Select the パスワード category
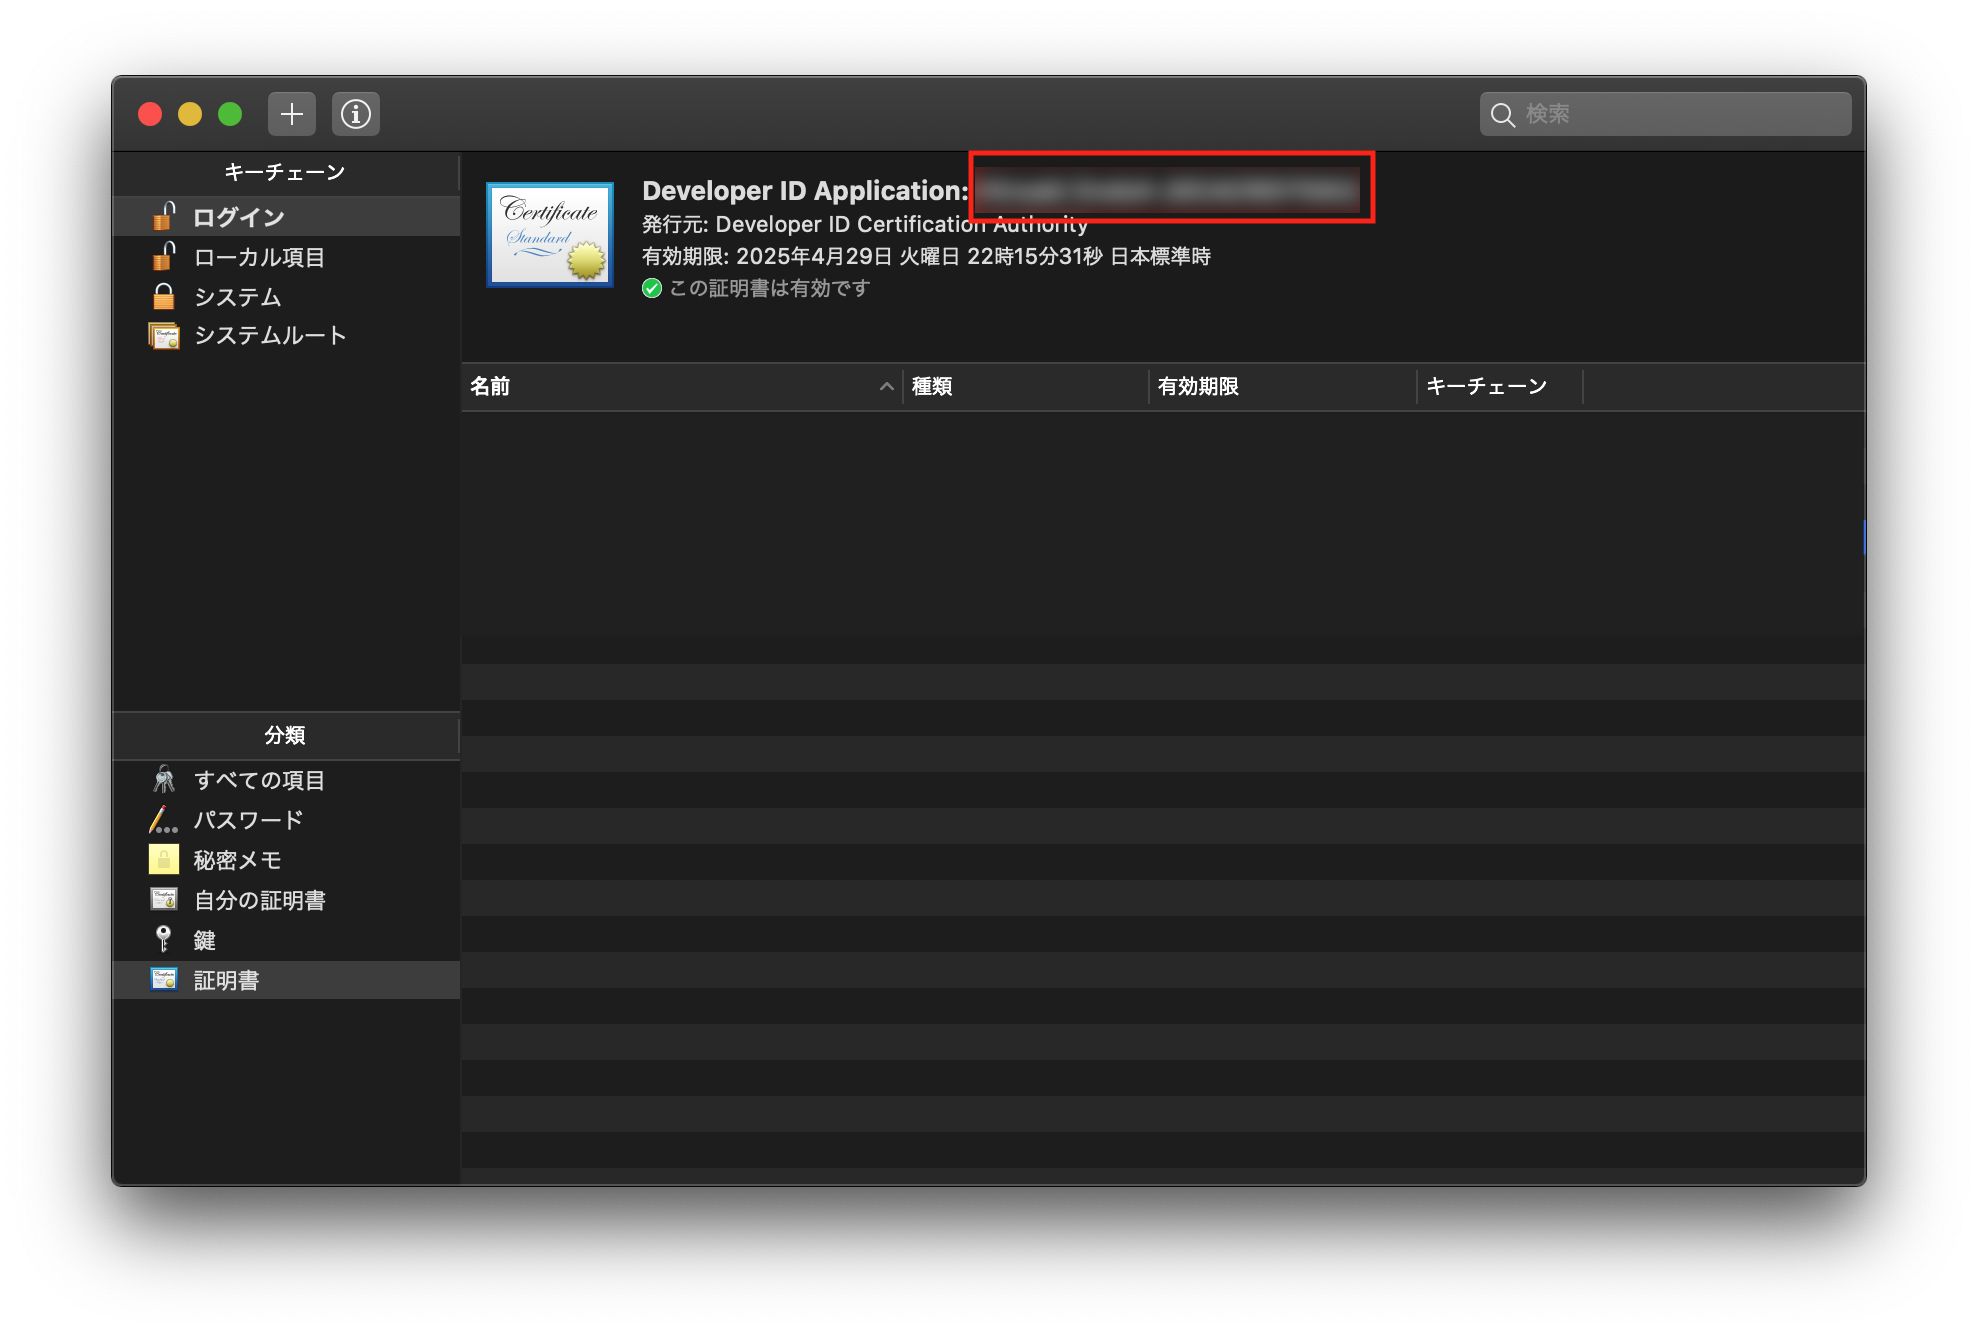Screen dimensions: 1978x1334 248,820
